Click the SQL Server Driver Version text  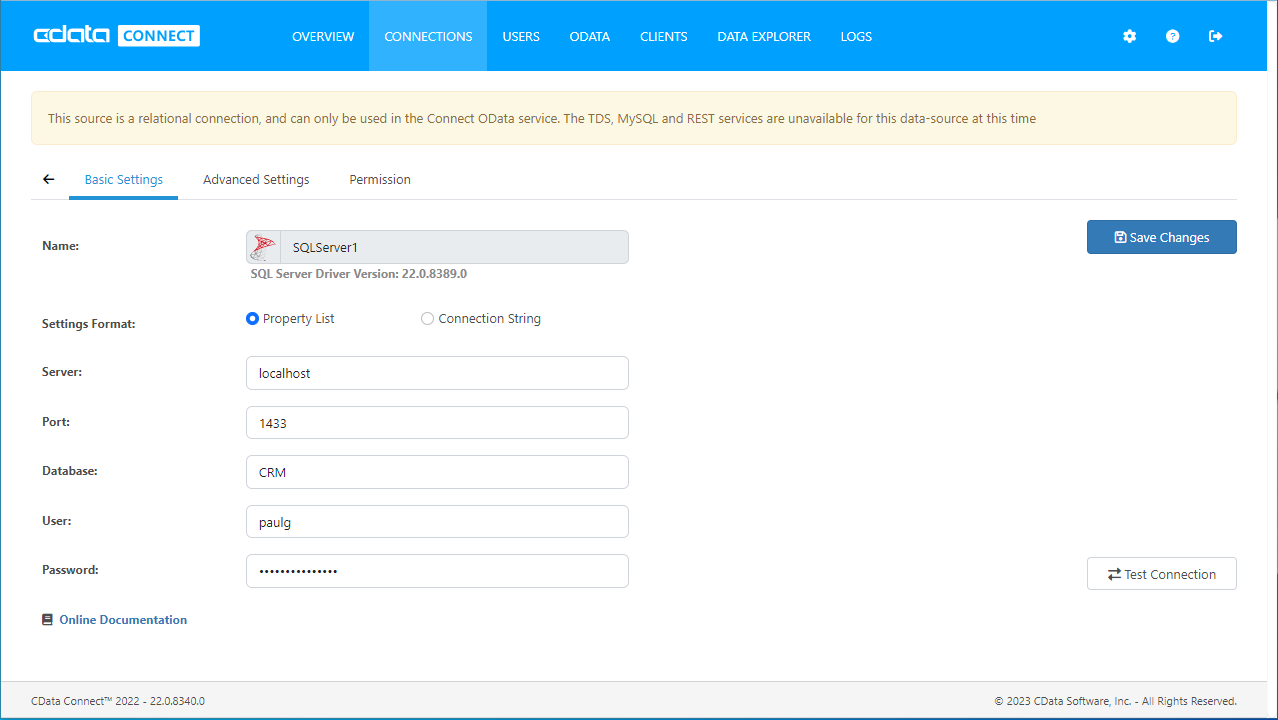pos(358,273)
